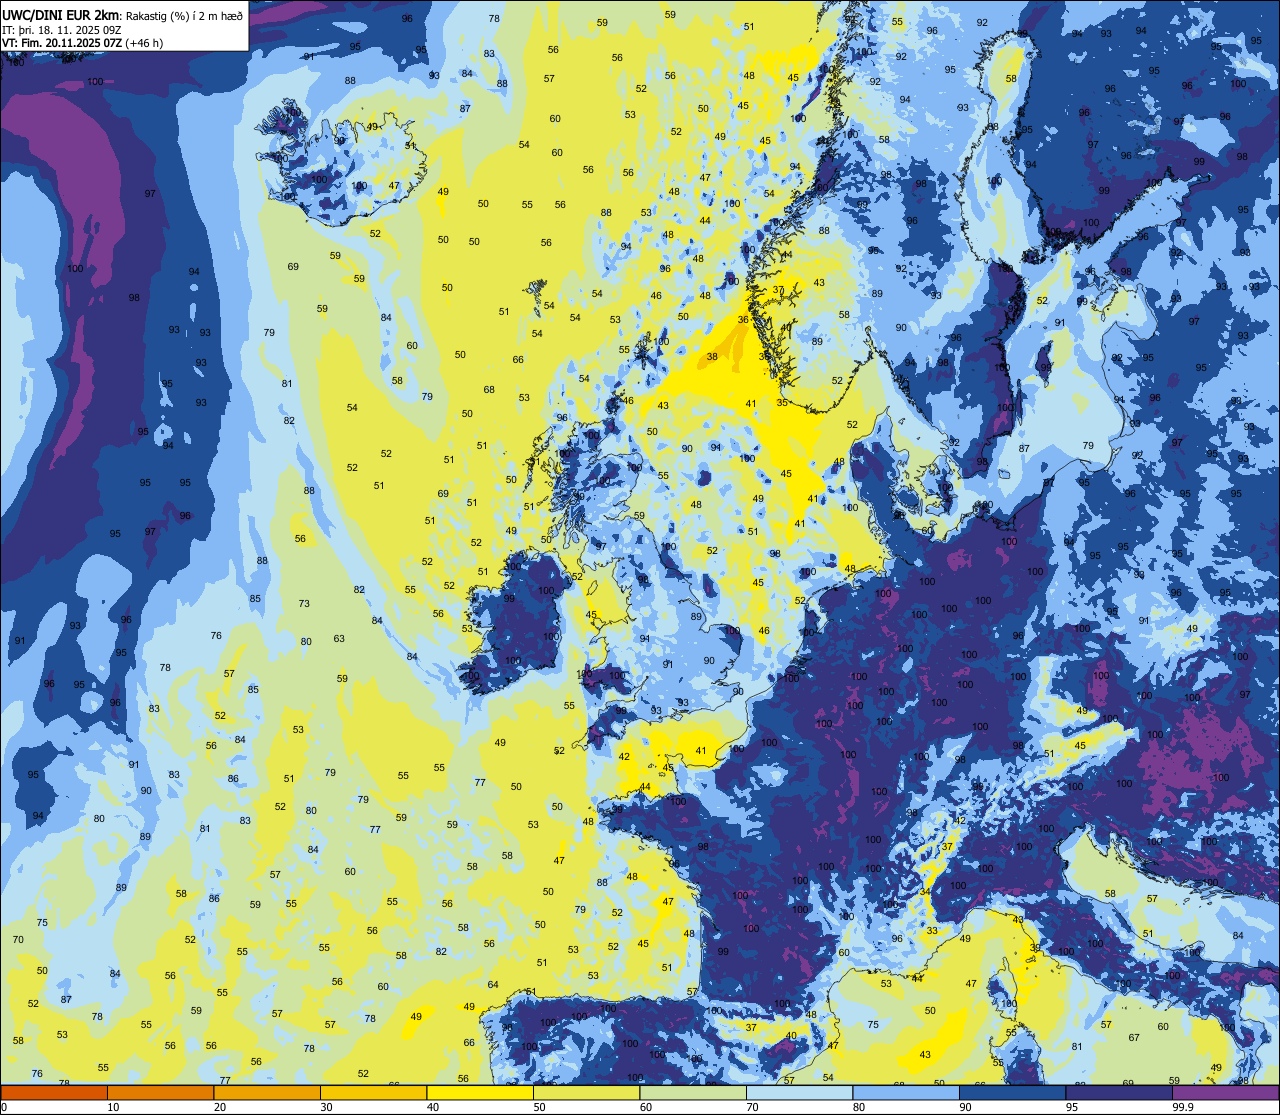Click the "33" humidity value on the map
The height and width of the screenshot is (1115, 1280).
coord(932,931)
